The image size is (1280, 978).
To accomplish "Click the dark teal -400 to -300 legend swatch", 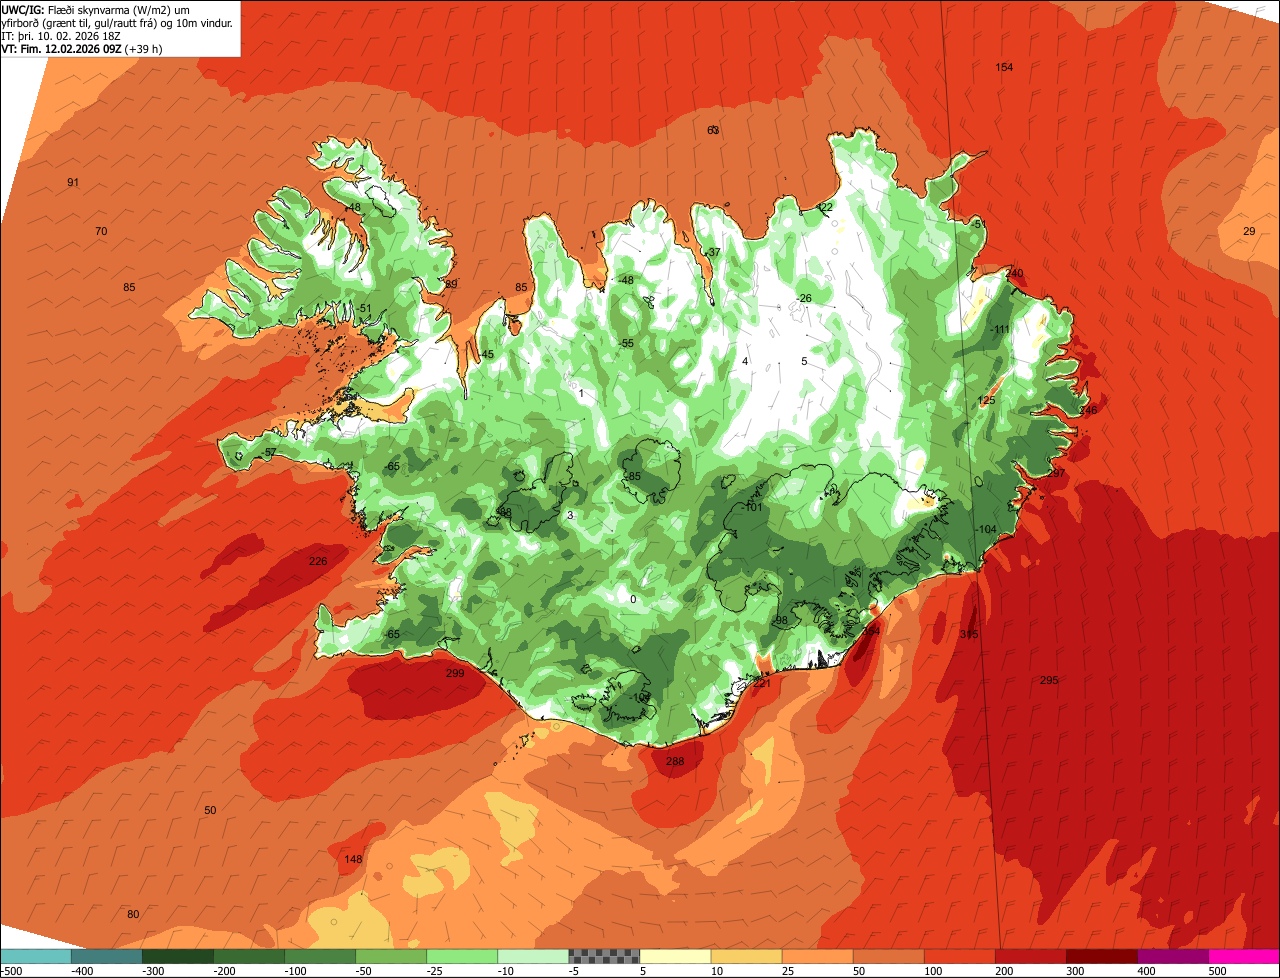I will [106, 956].
